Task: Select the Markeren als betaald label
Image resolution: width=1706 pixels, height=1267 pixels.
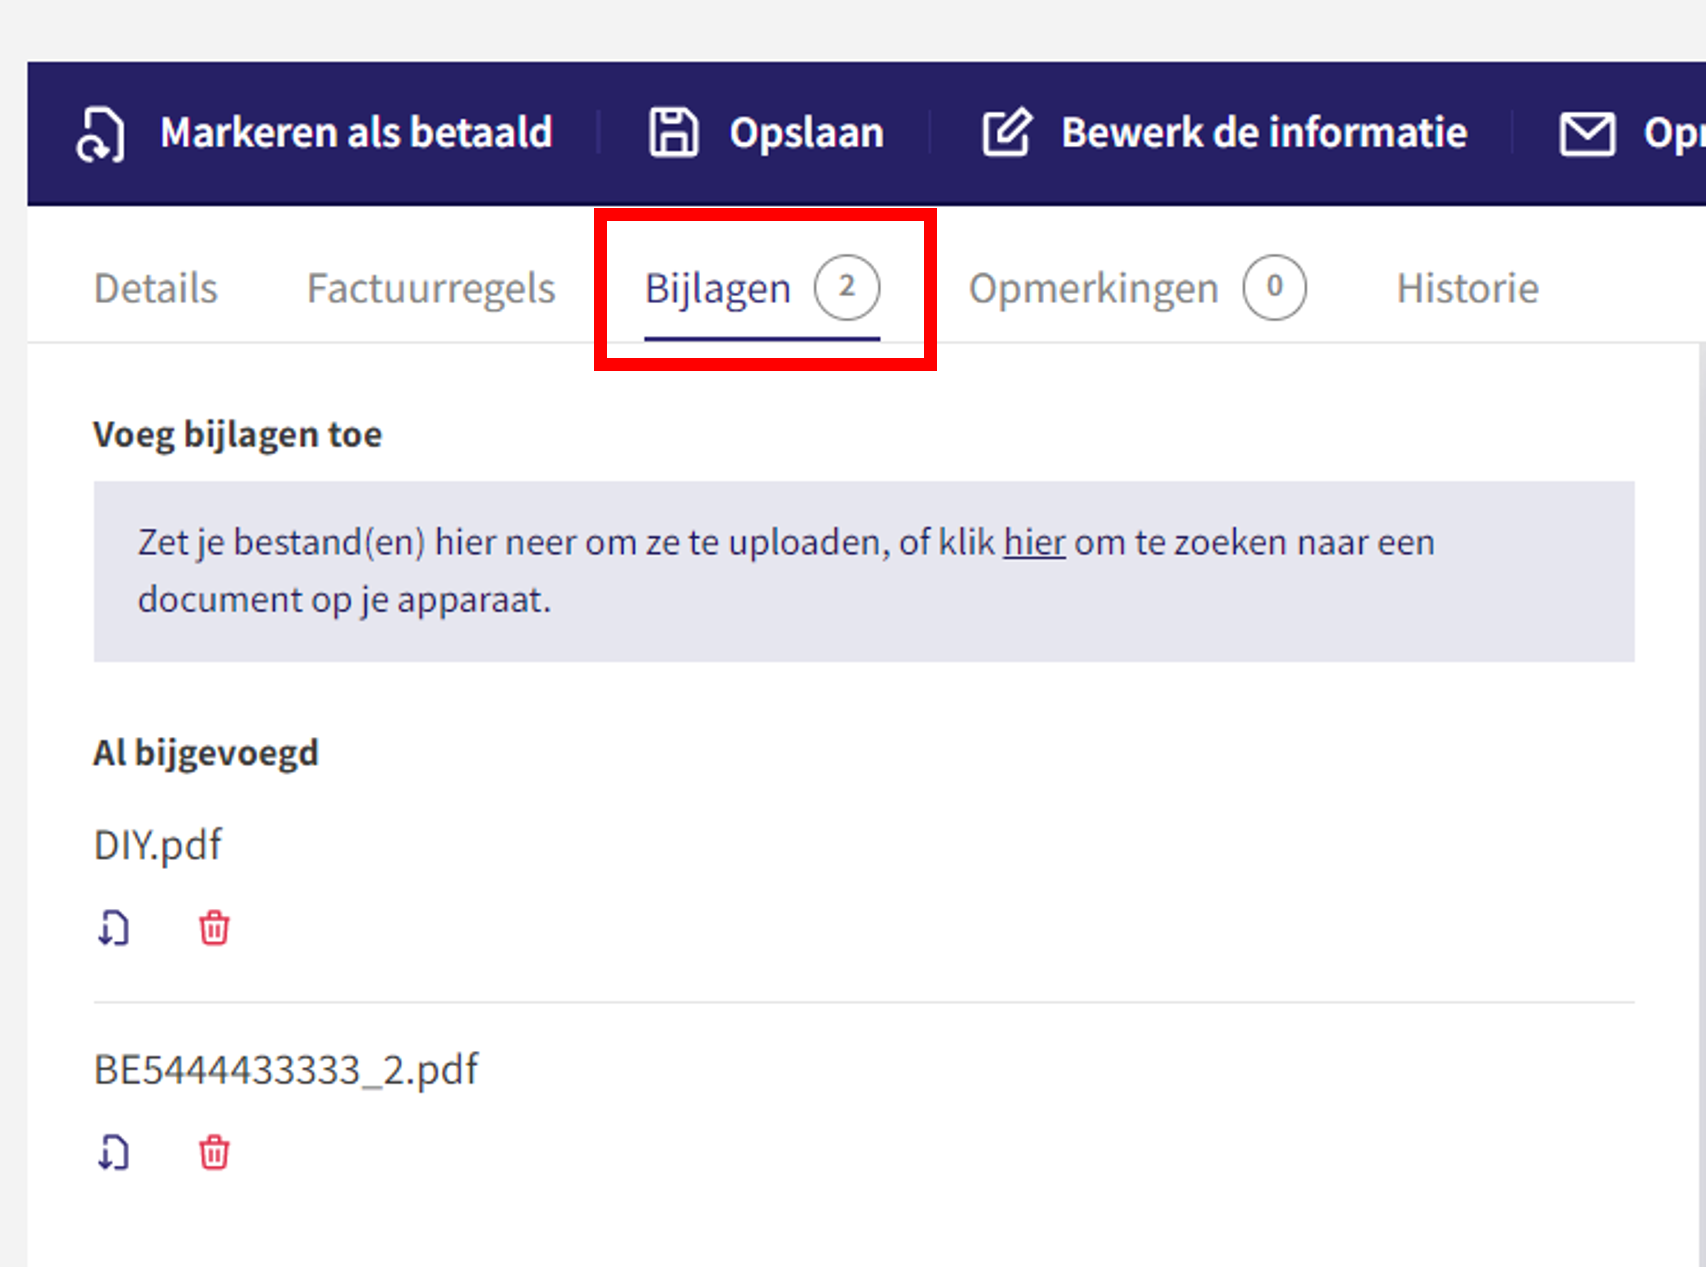Action: (356, 132)
